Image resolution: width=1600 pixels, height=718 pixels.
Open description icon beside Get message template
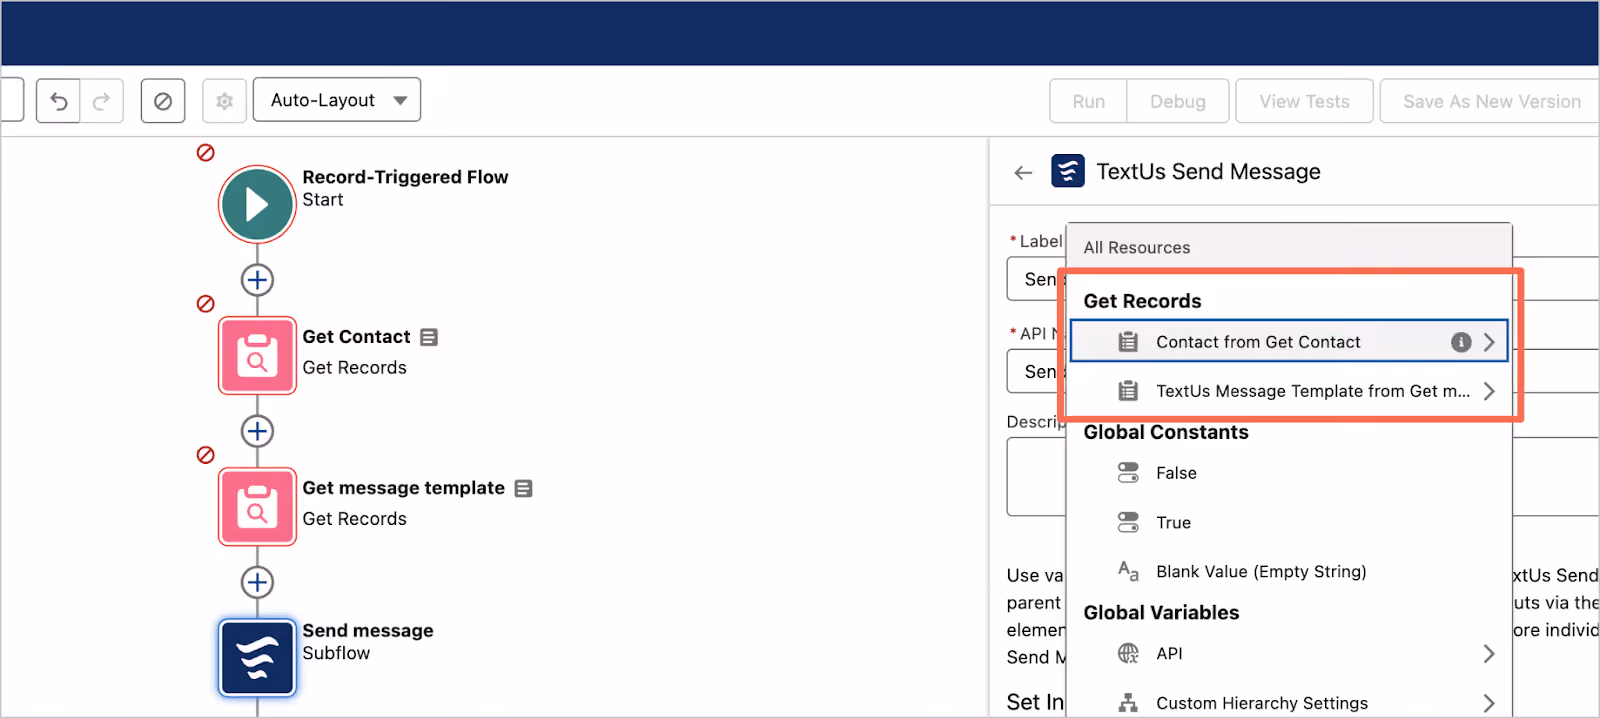[523, 488]
